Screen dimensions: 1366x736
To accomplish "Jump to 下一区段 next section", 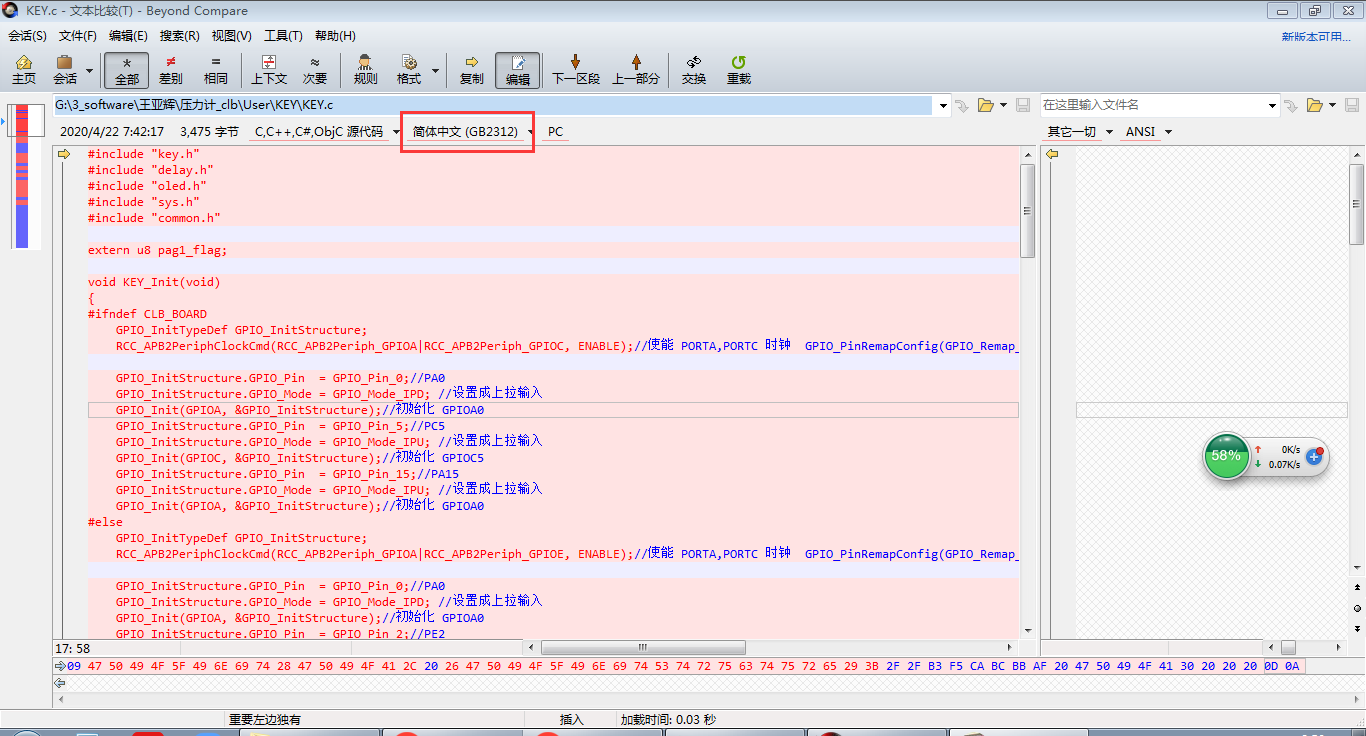I will point(575,70).
